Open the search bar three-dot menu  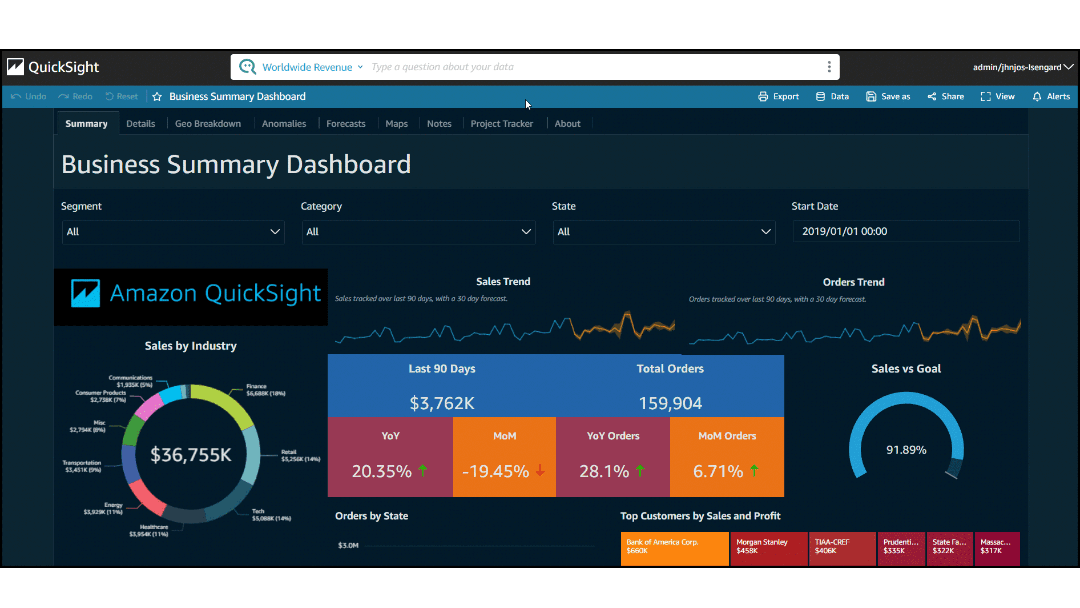(x=829, y=67)
